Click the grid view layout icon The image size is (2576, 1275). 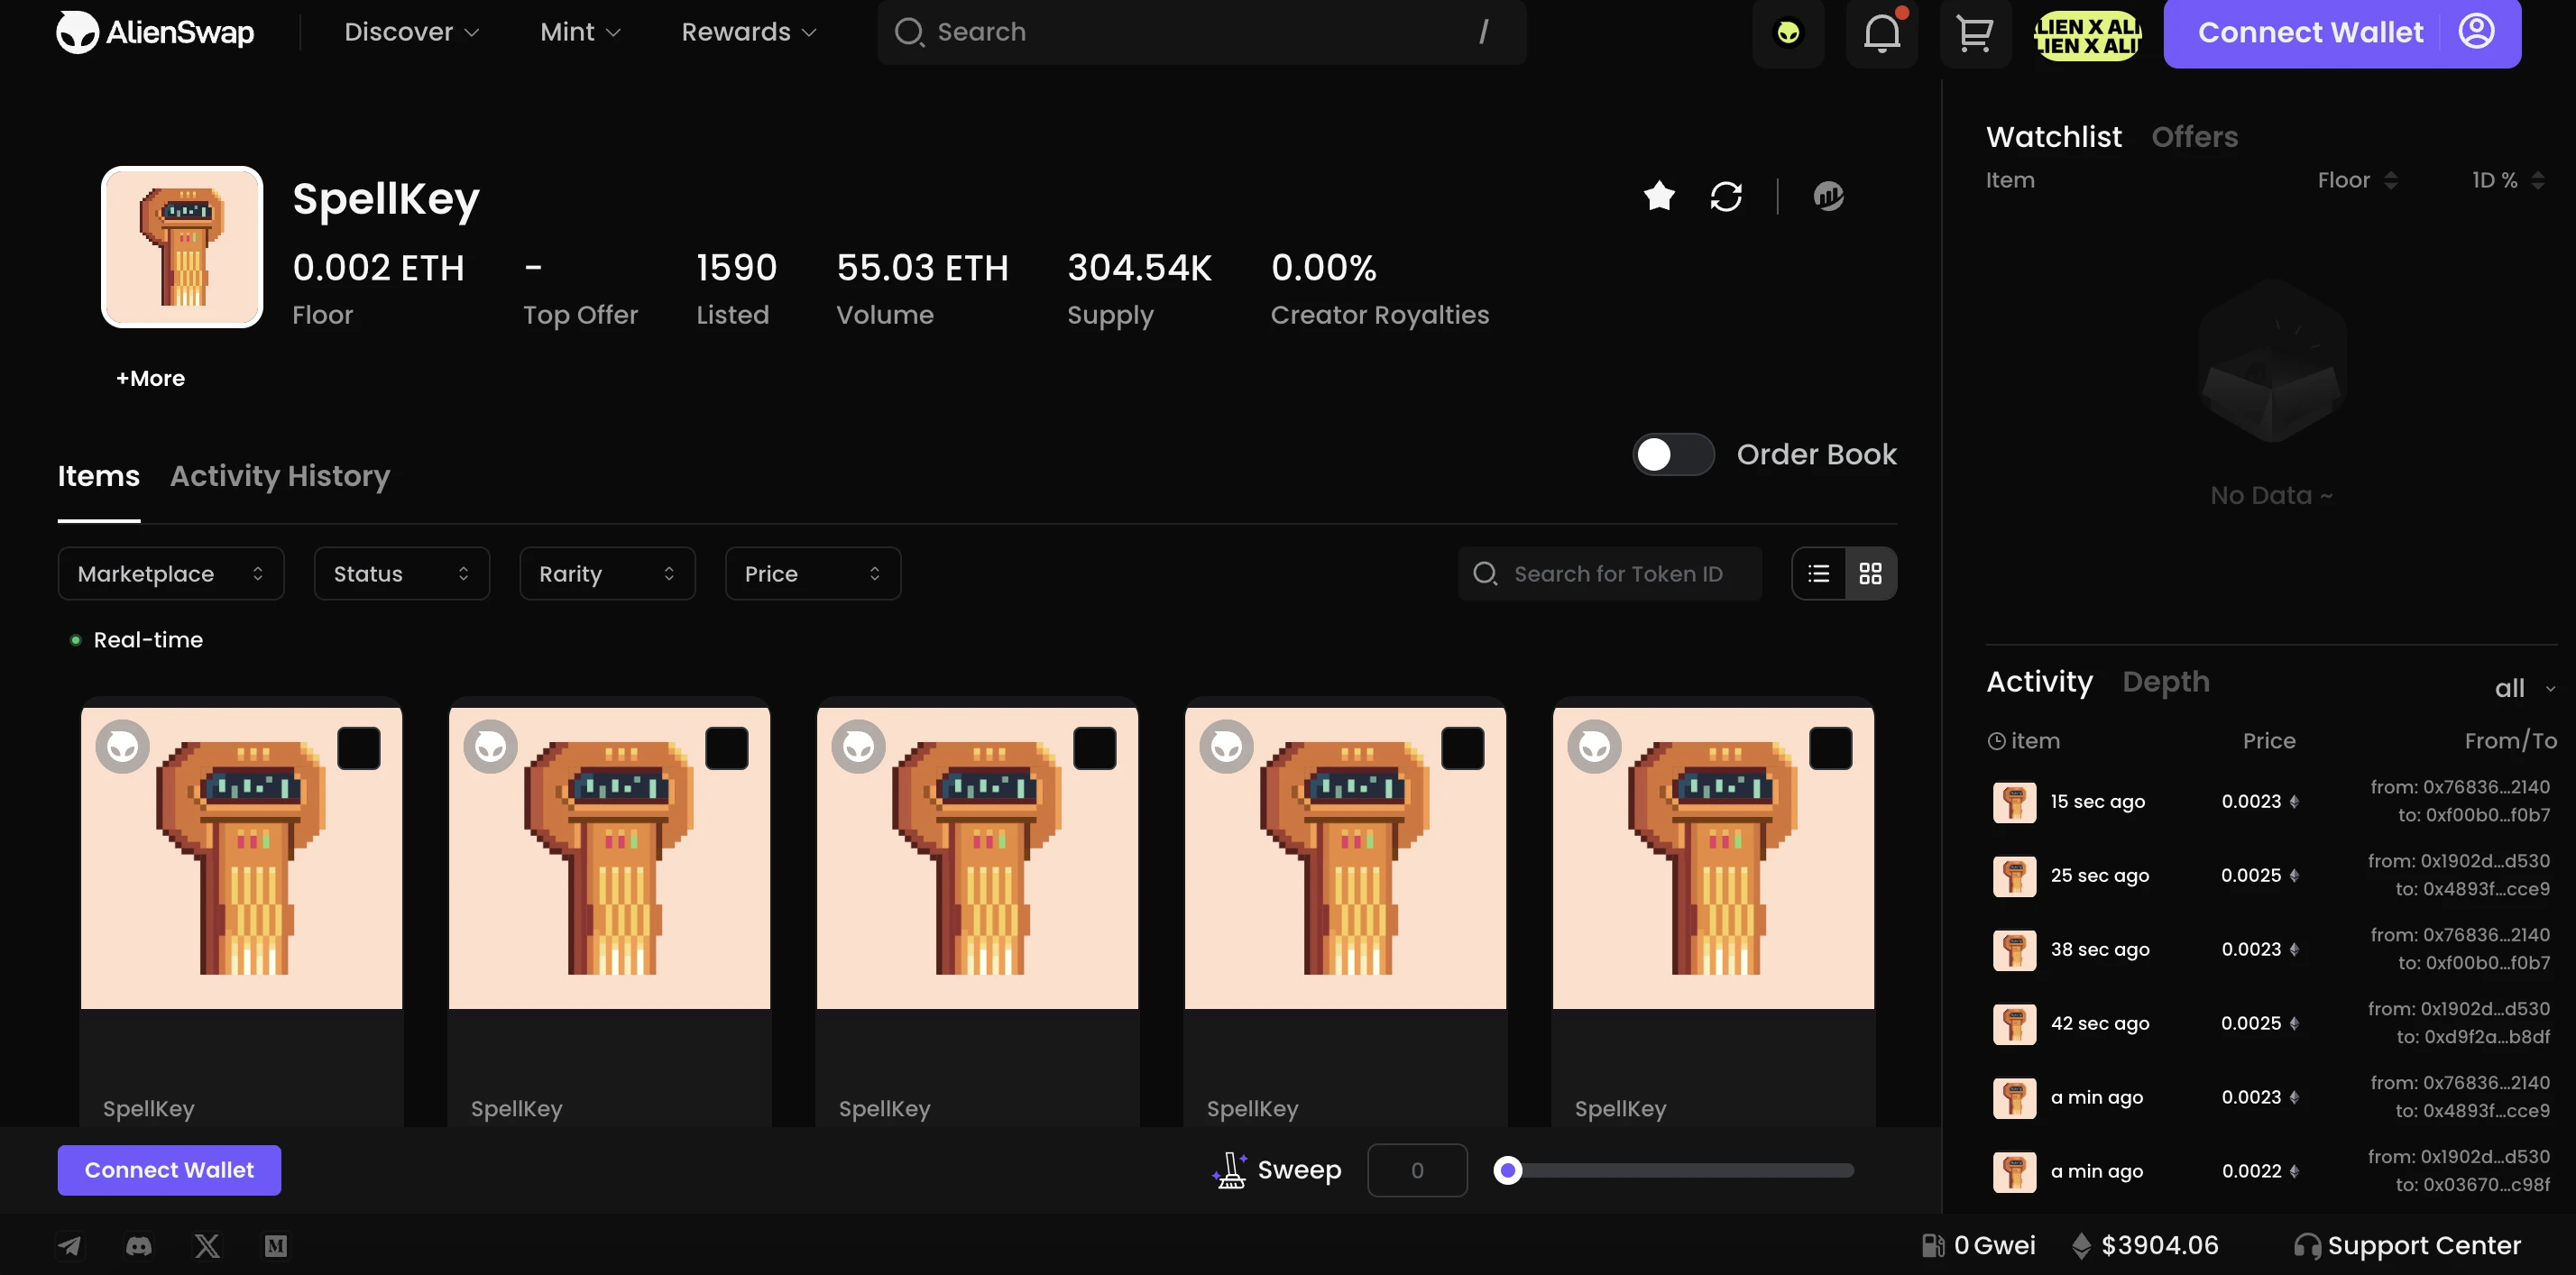[x=1870, y=573]
